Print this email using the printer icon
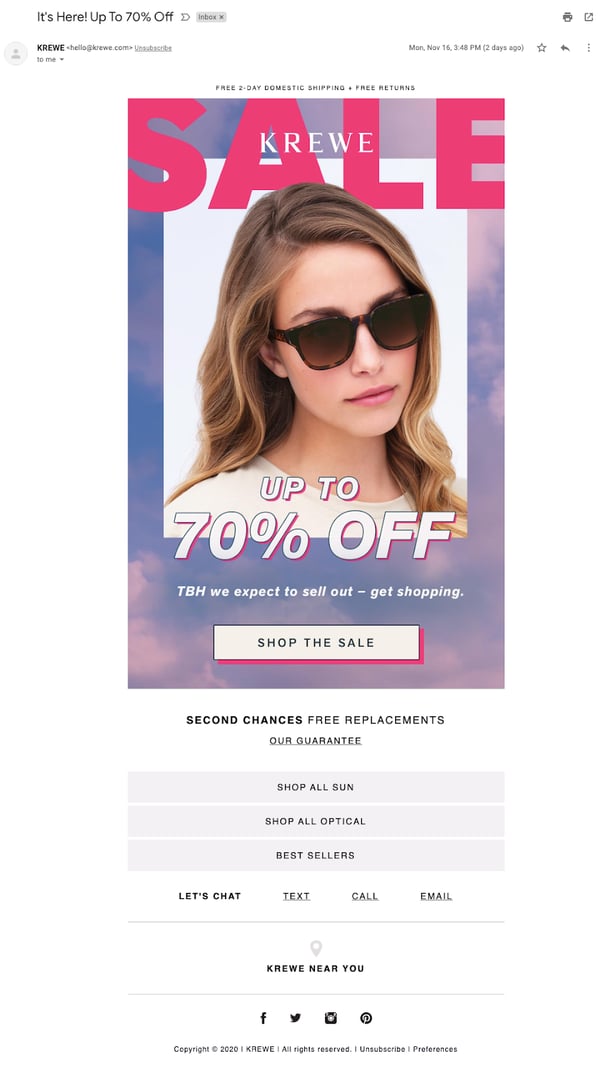 click(x=567, y=17)
